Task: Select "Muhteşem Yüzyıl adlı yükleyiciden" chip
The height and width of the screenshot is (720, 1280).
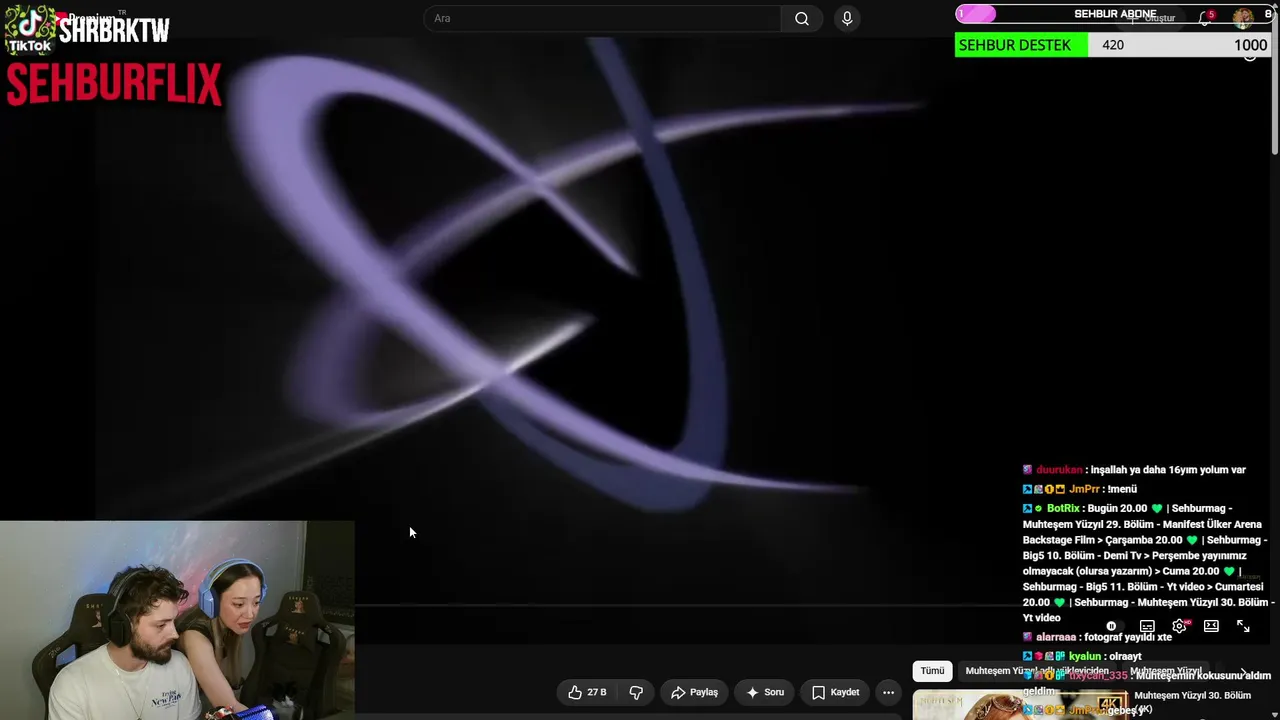Action: [1037, 671]
